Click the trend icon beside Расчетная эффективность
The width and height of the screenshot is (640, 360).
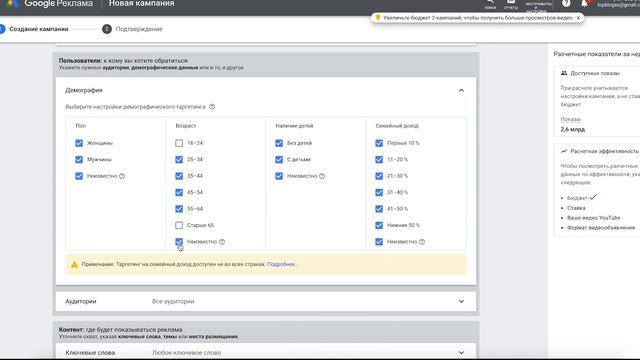[x=564, y=151]
